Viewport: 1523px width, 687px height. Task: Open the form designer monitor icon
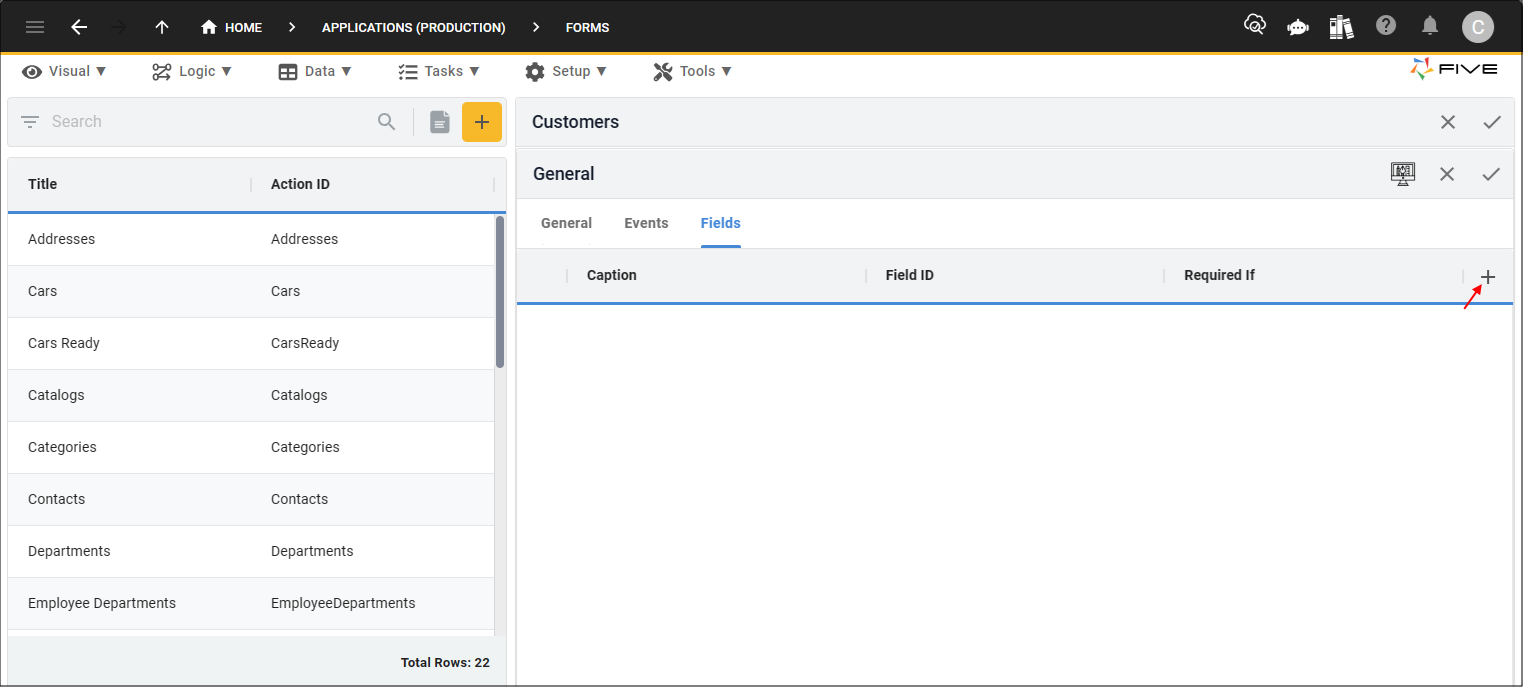point(1403,174)
